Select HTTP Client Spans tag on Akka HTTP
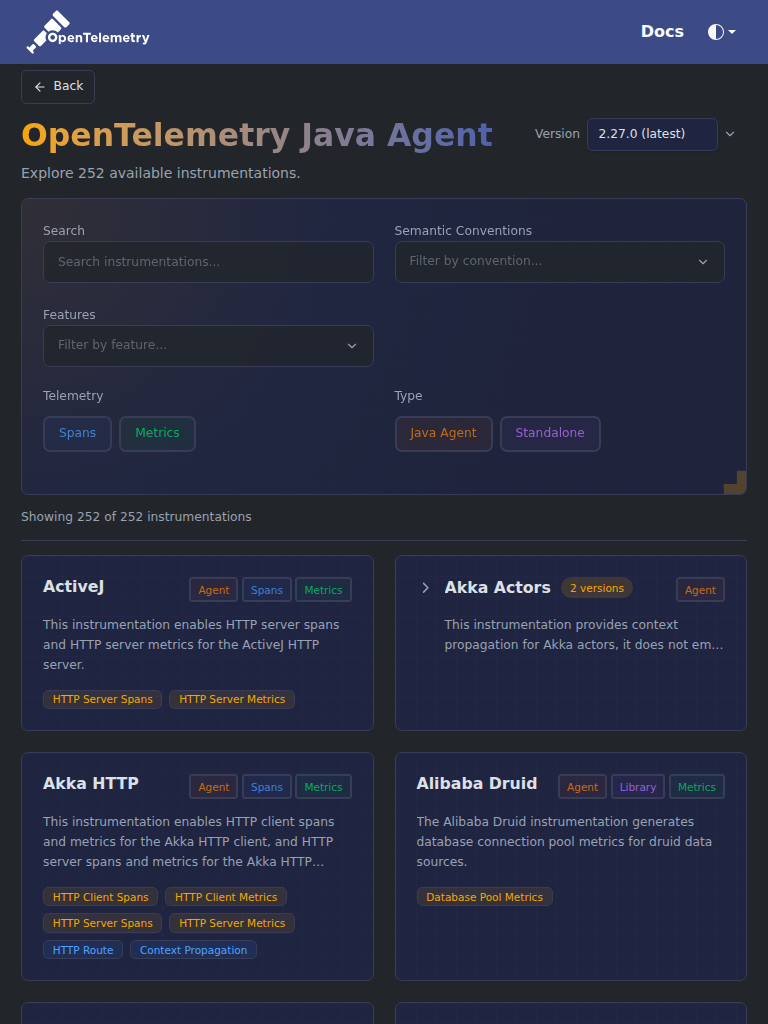Viewport: 768px width, 1024px height. tap(101, 897)
